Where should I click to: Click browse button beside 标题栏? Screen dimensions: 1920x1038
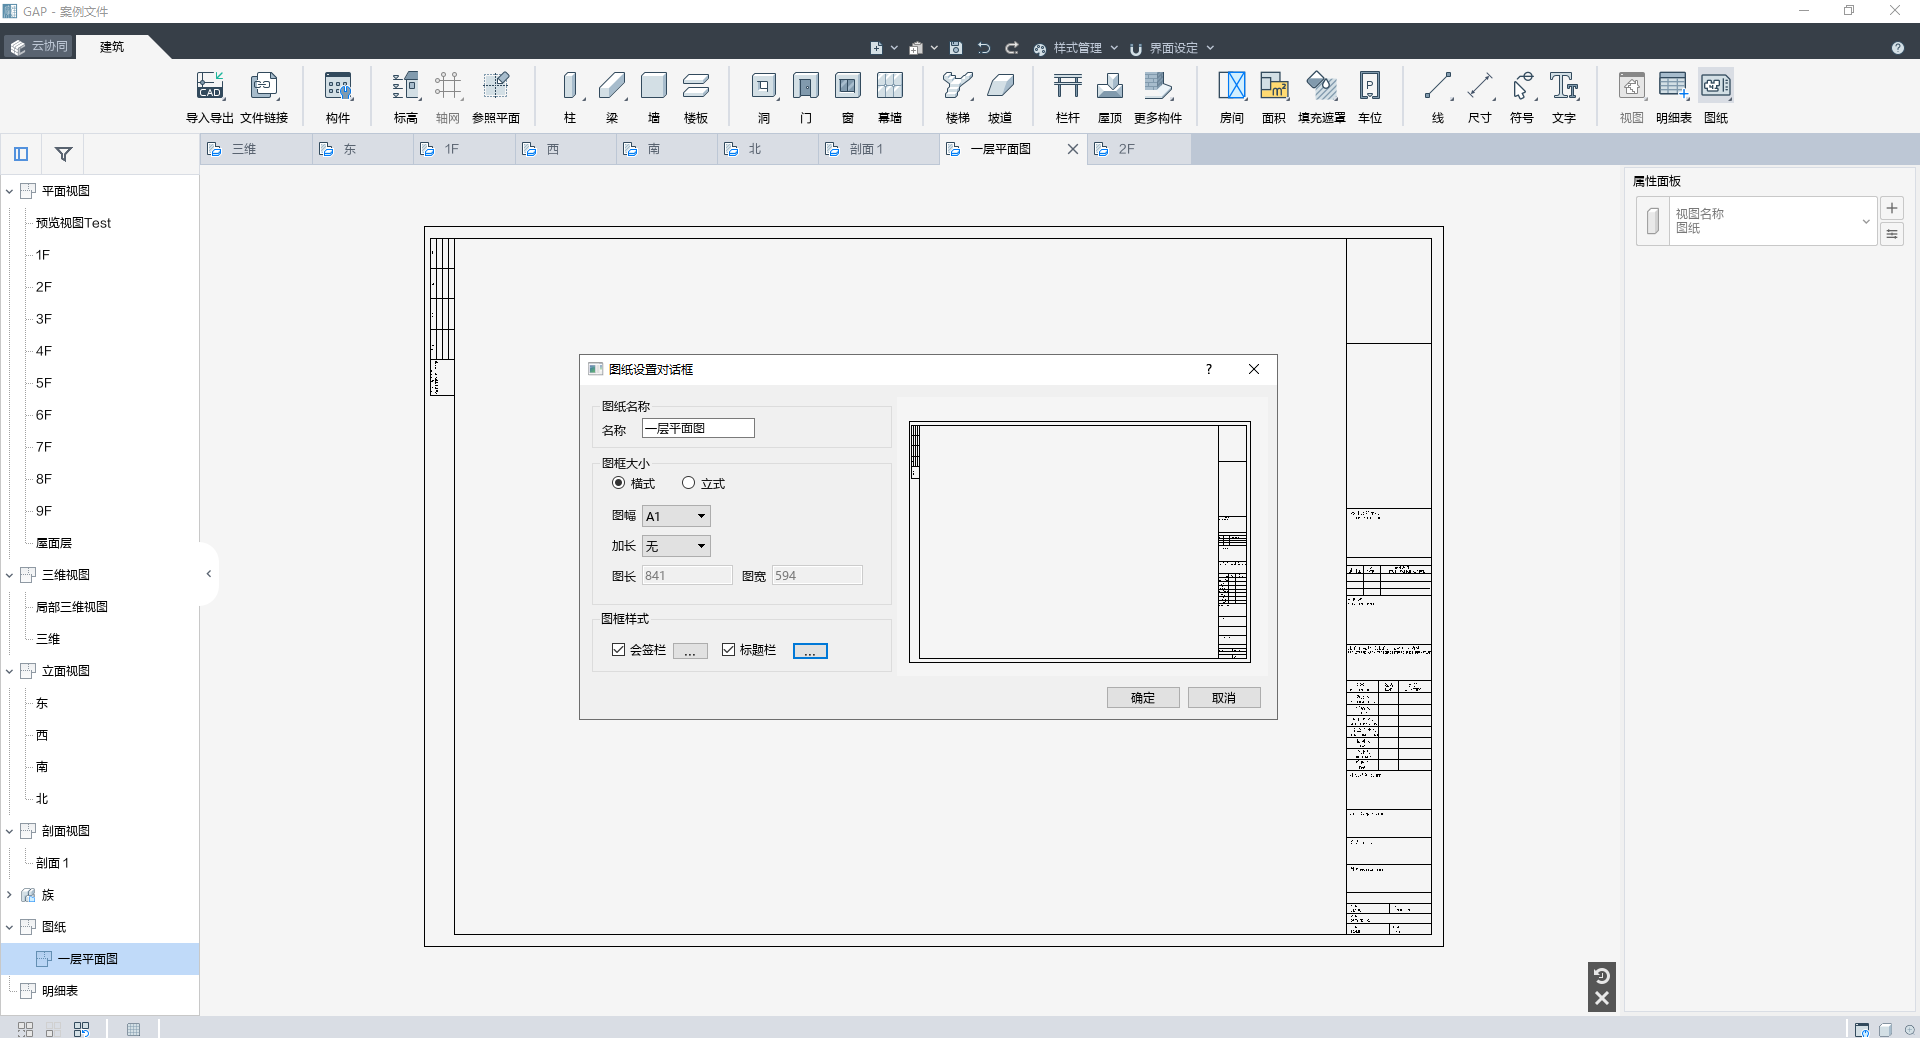810,651
